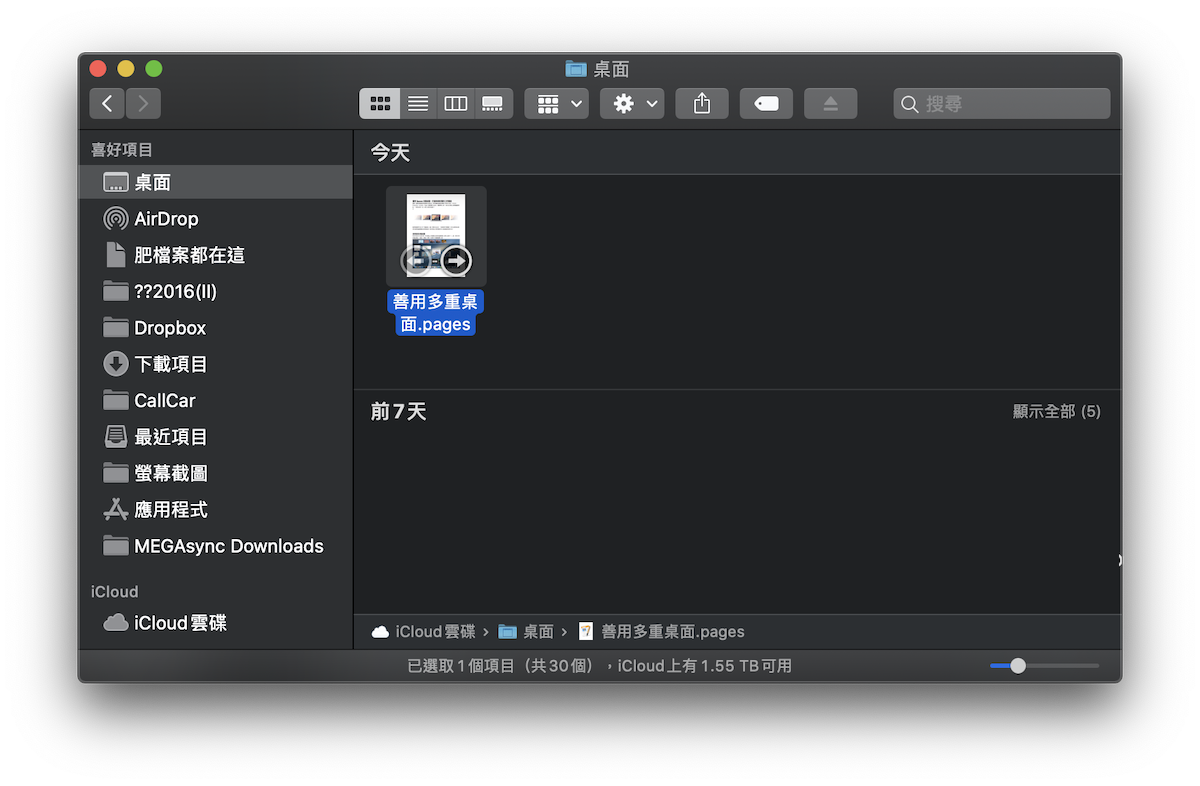Click the 善用多重桌面.pages file name label

(x=436, y=313)
